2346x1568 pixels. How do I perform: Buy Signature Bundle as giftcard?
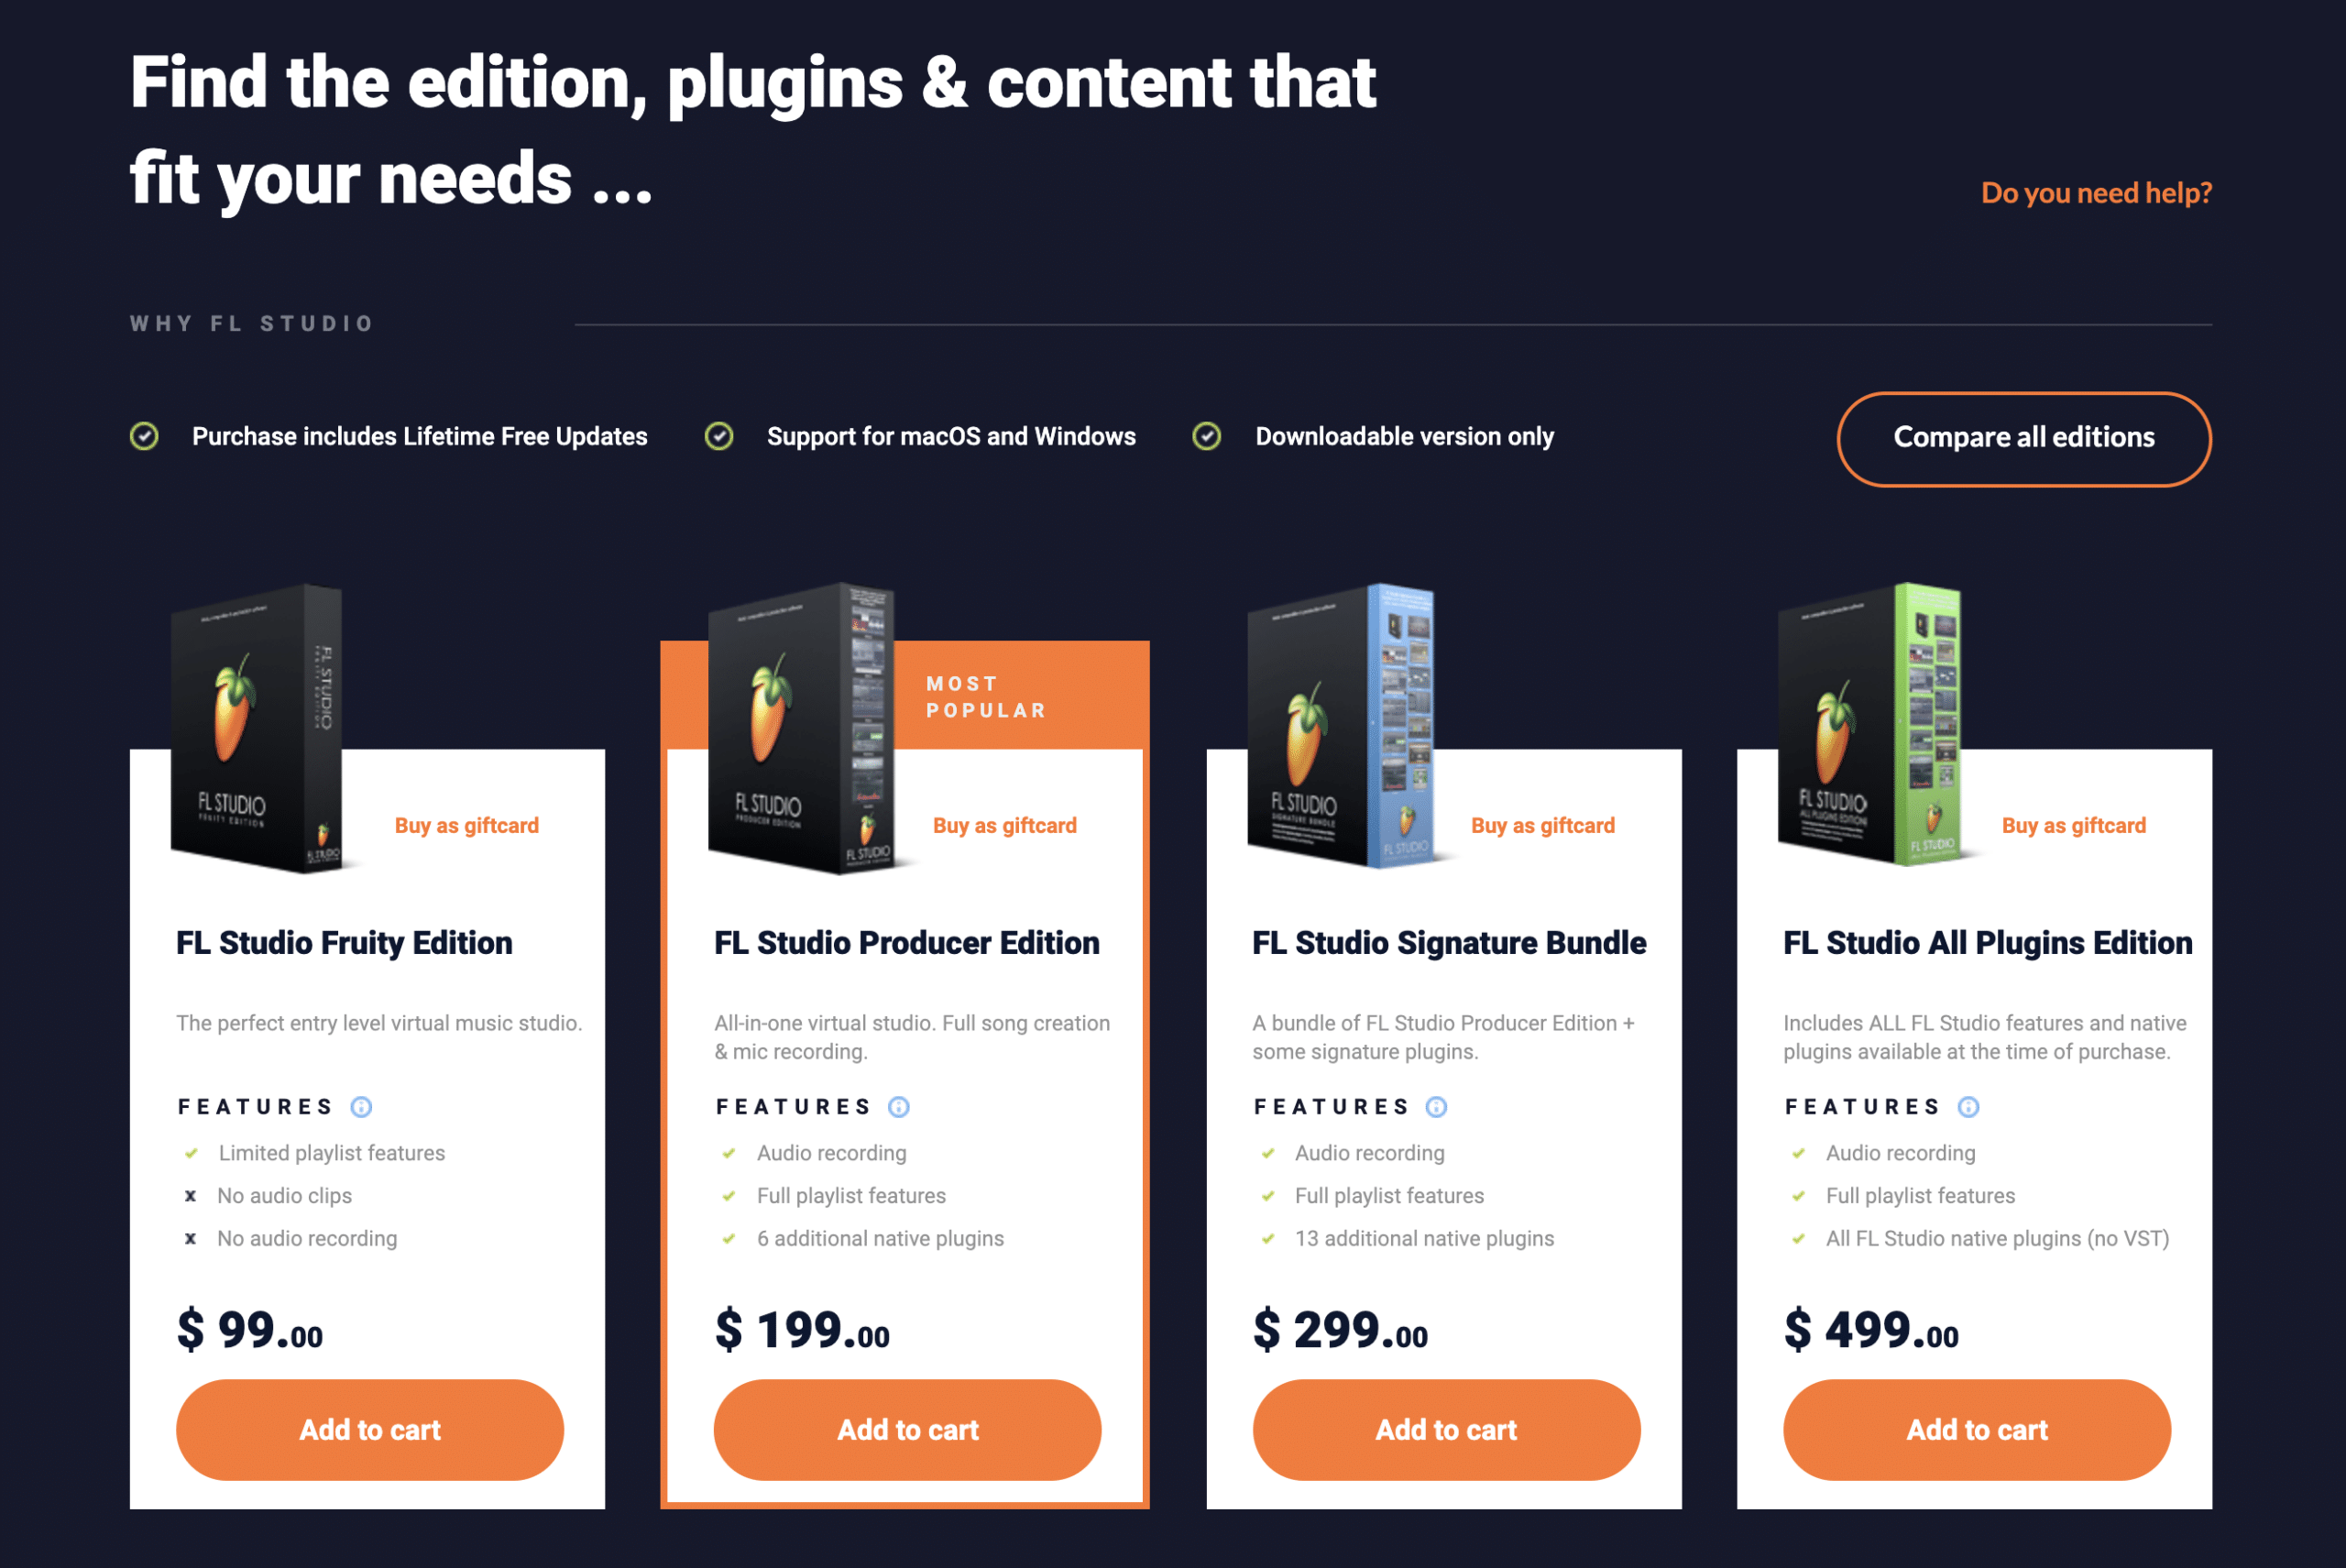coord(1543,825)
